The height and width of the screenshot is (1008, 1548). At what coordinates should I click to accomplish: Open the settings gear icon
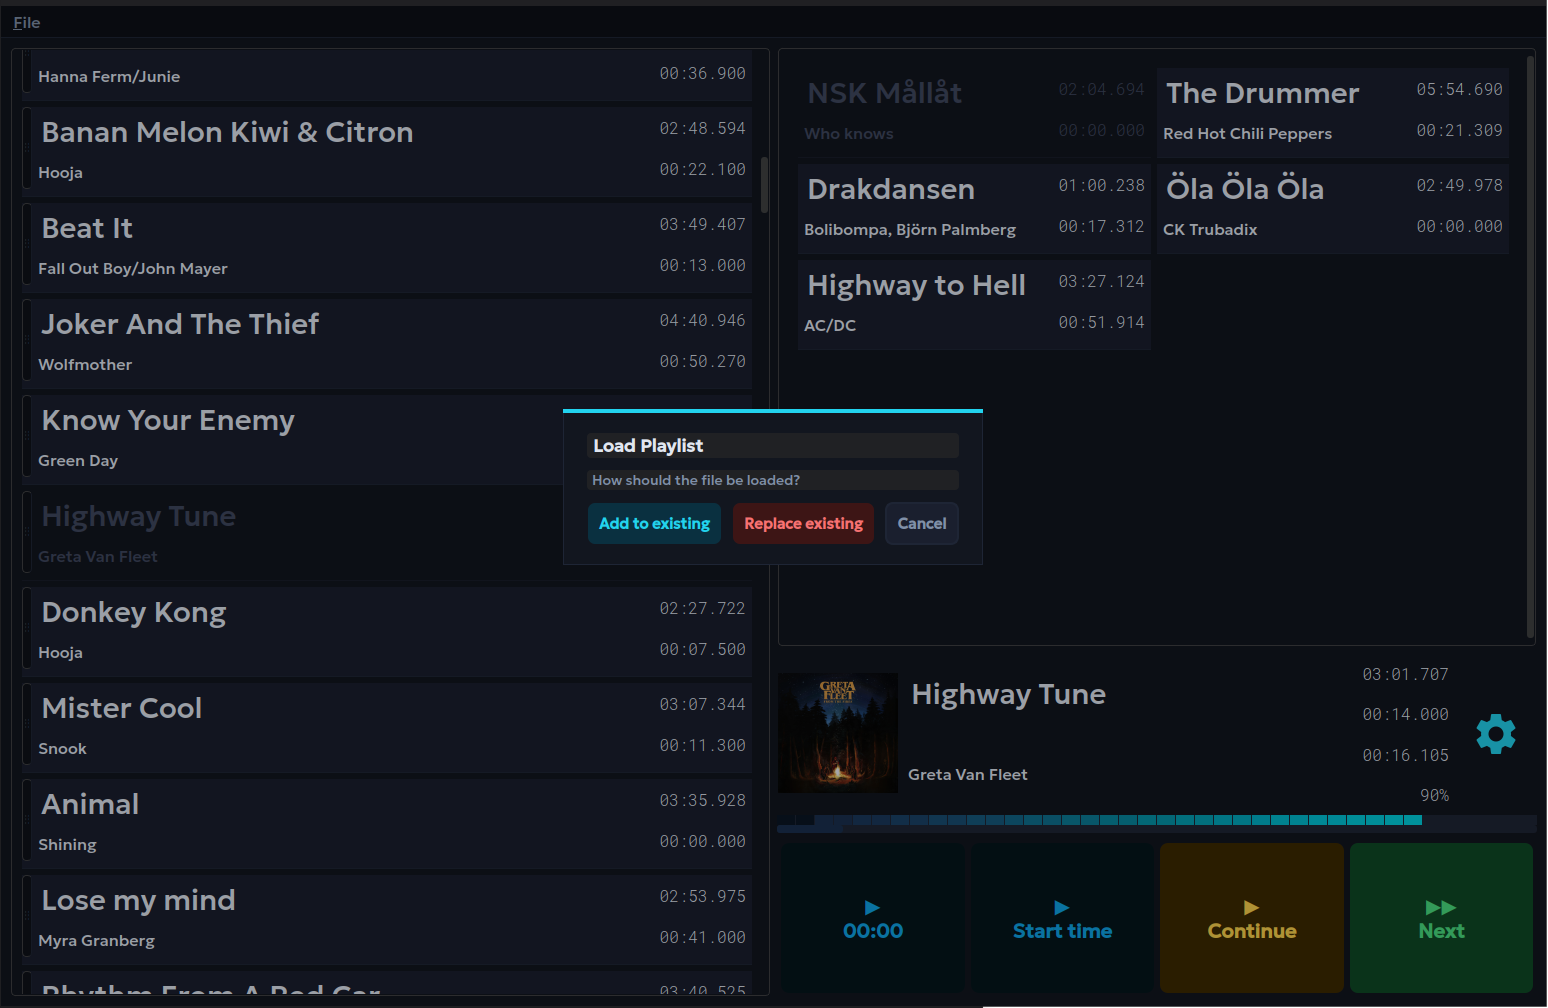1496,734
